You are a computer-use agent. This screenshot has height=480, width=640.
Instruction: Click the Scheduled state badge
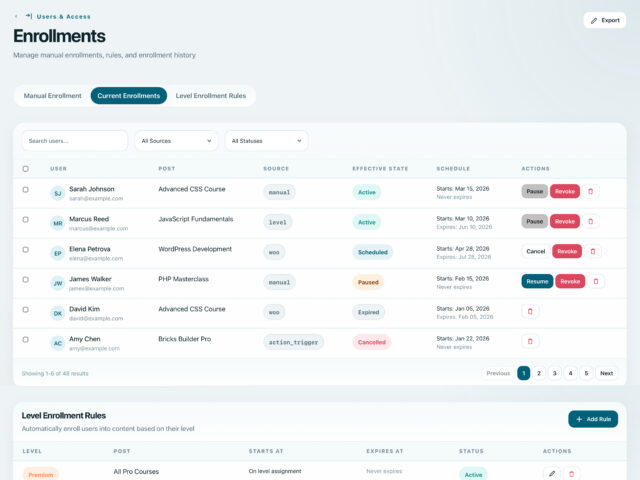[373, 252]
